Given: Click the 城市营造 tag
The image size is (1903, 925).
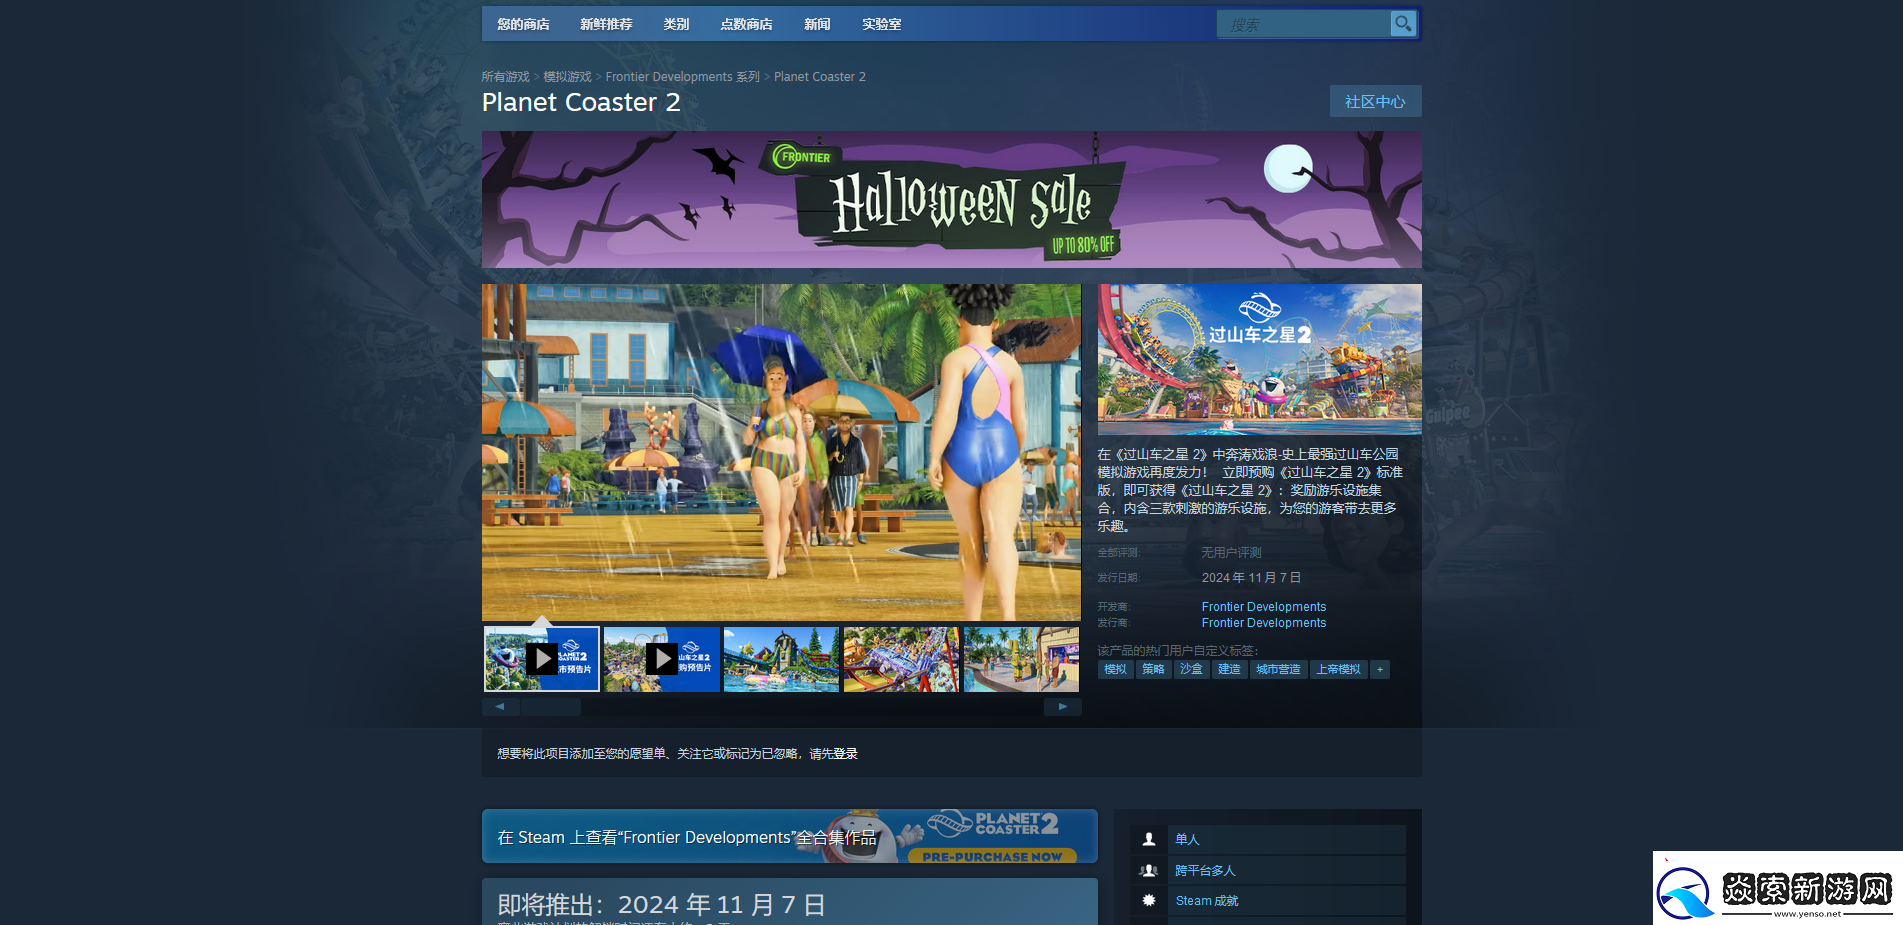Looking at the screenshot, I should [1278, 670].
